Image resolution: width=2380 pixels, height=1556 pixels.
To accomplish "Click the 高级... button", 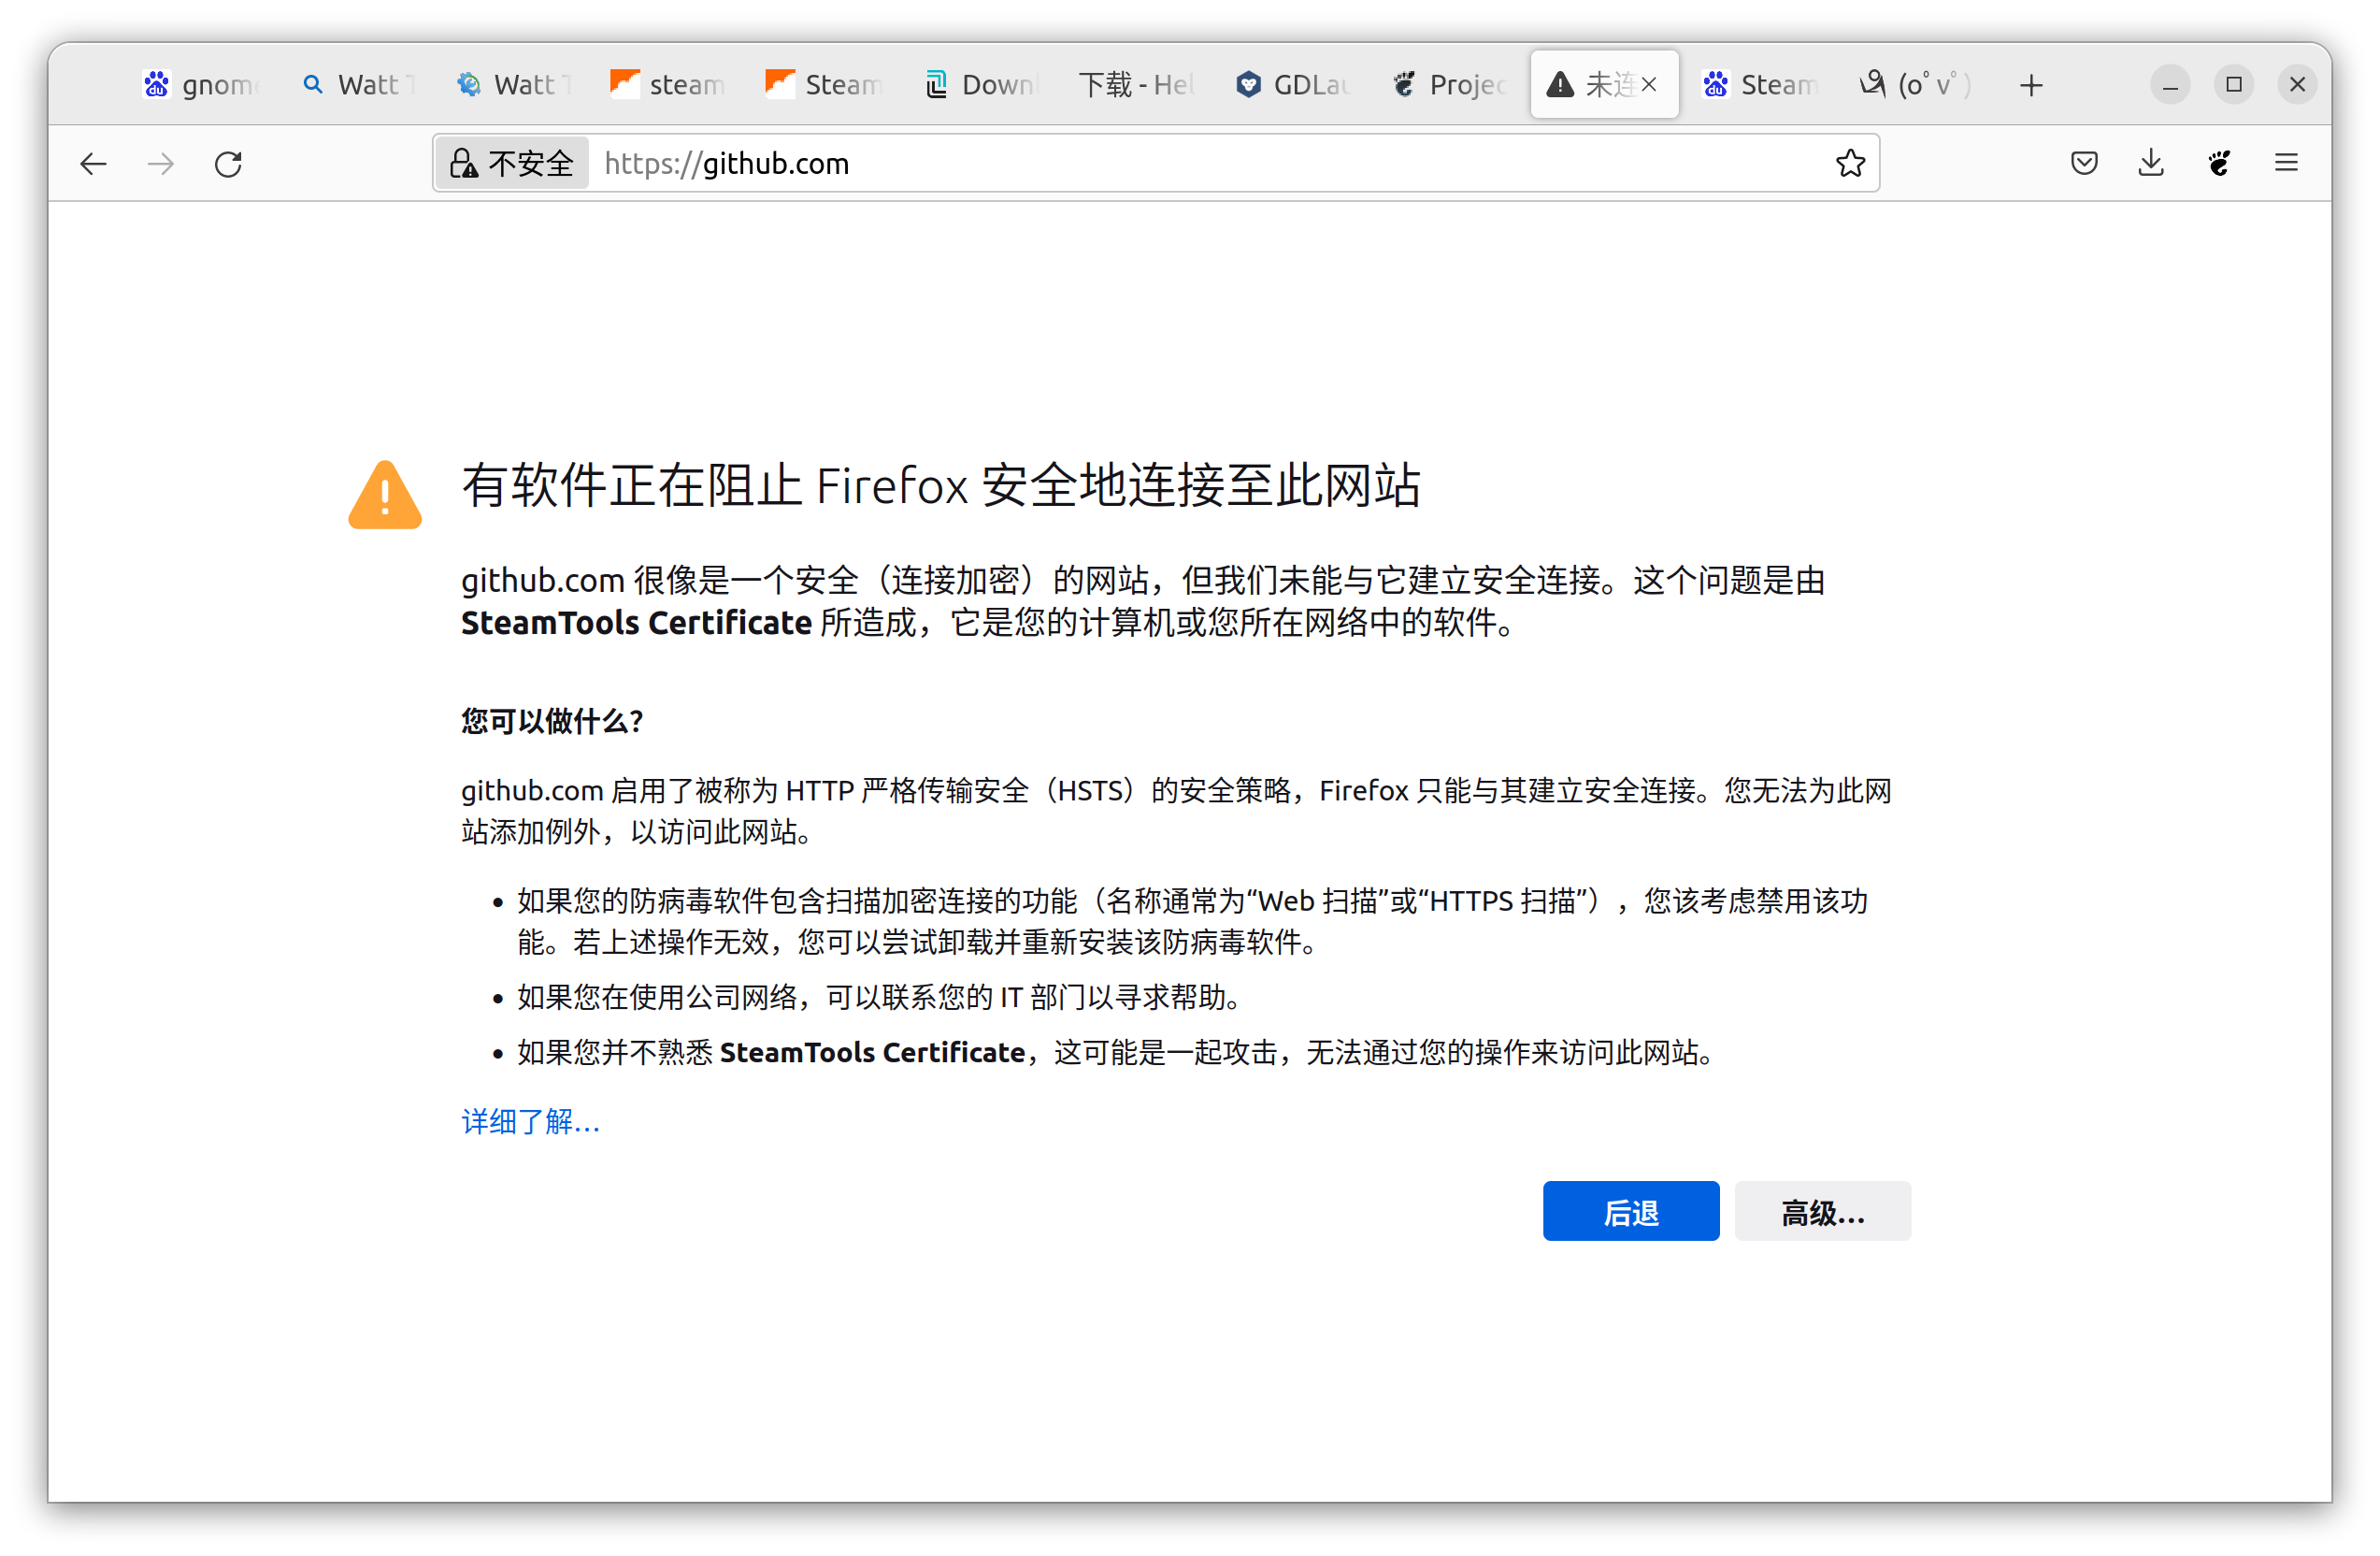I will click(1822, 1211).
